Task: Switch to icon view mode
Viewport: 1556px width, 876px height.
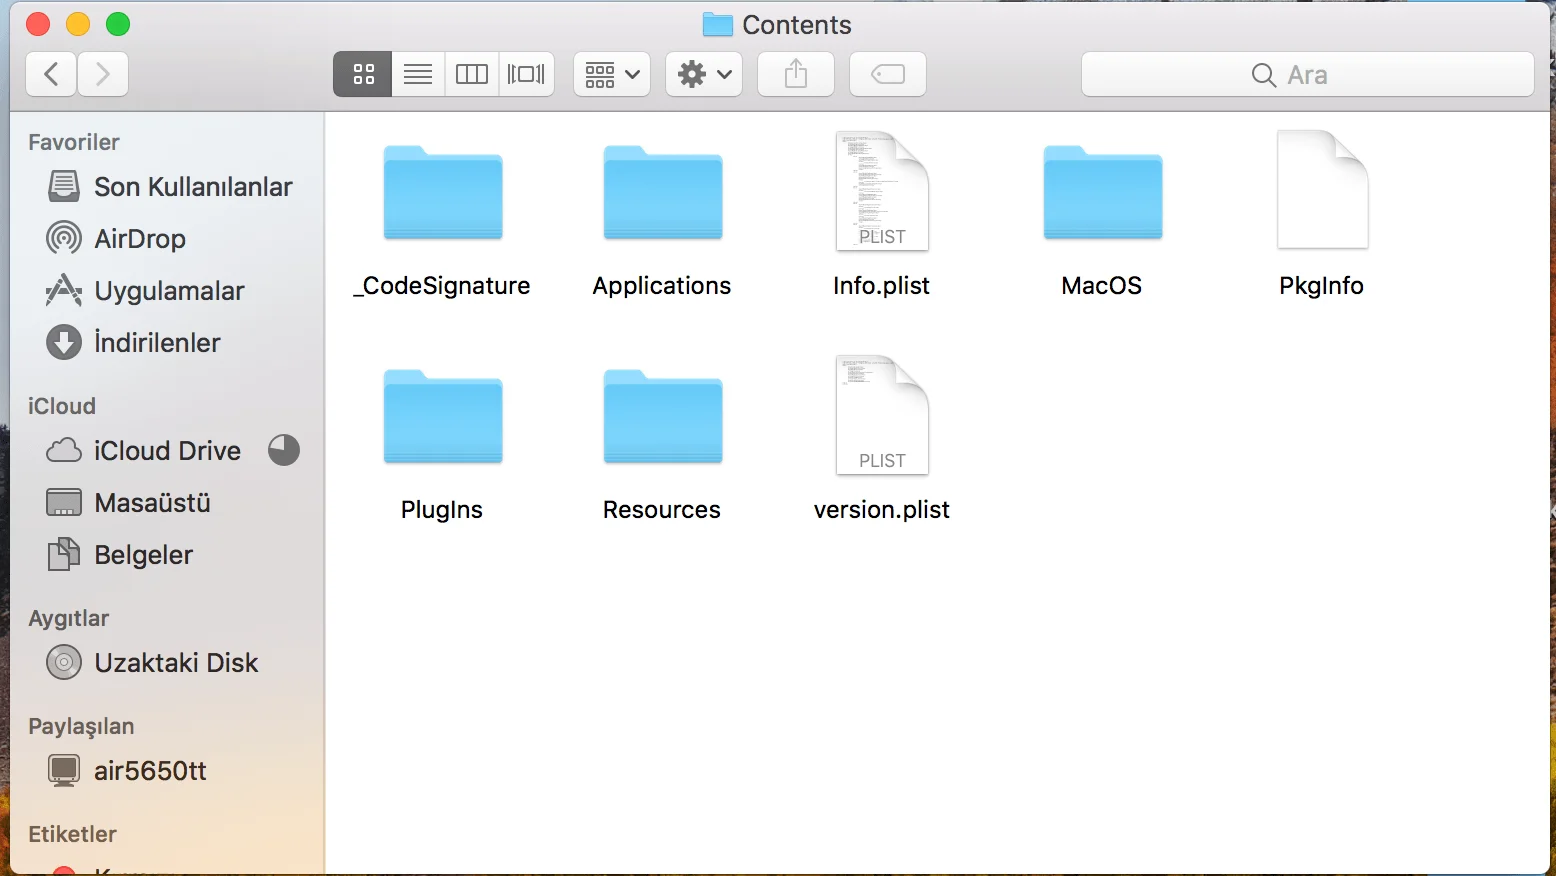Action: click(x=363, y=74)
